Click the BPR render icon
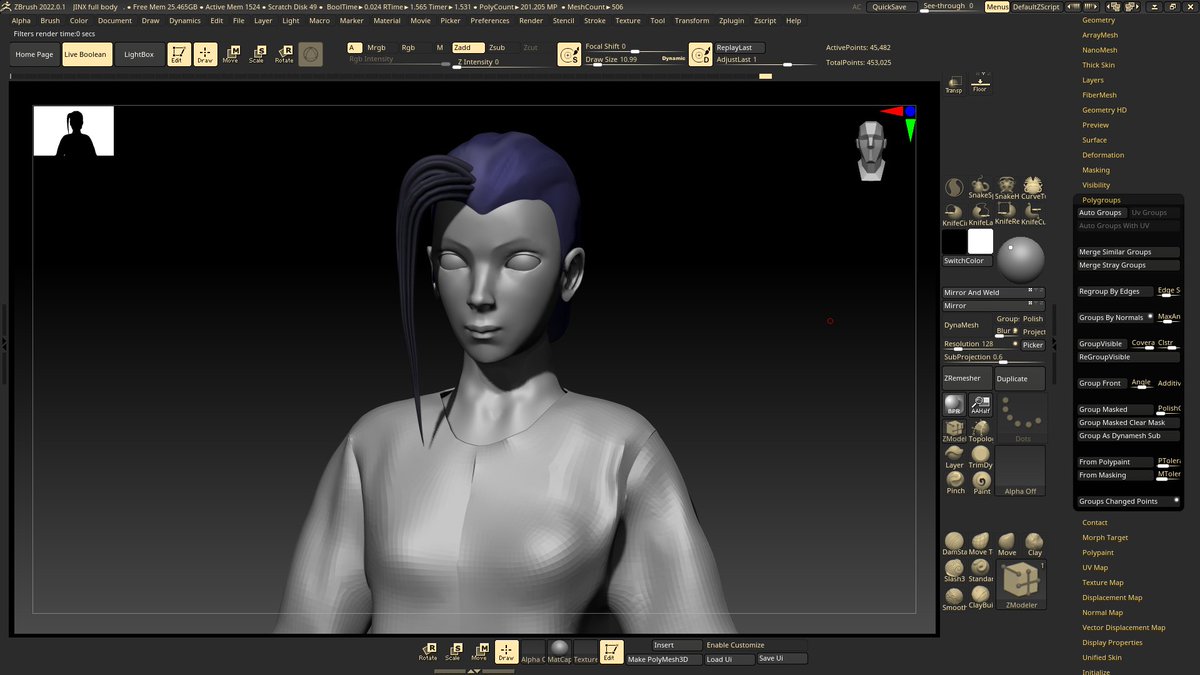The image size is (1200, 675). [x=954, y=404]
